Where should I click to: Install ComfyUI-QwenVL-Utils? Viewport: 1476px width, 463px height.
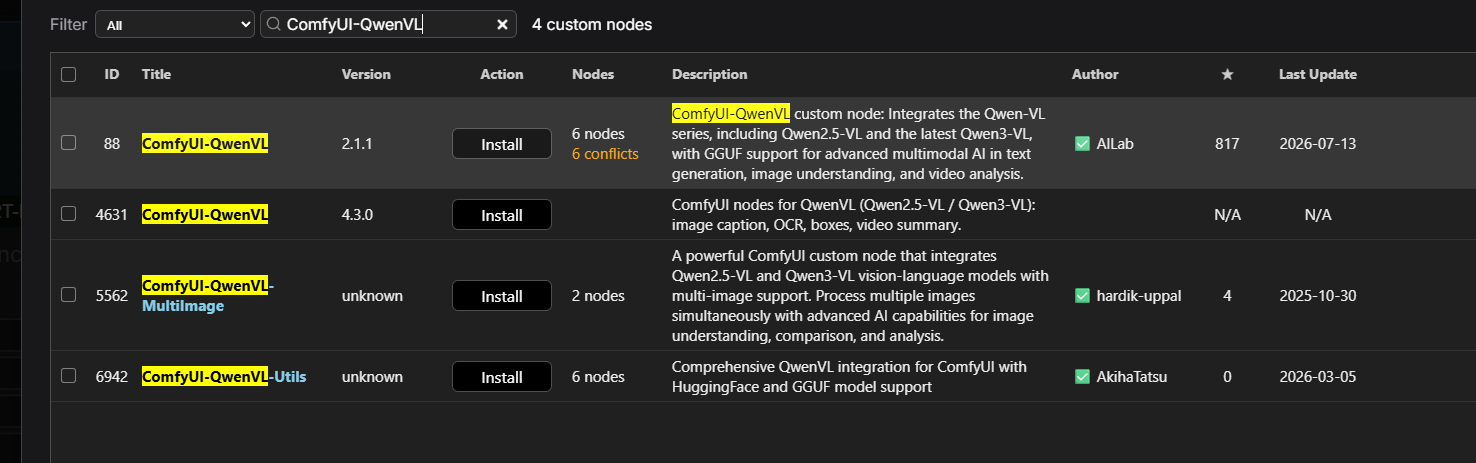[502, 377]
